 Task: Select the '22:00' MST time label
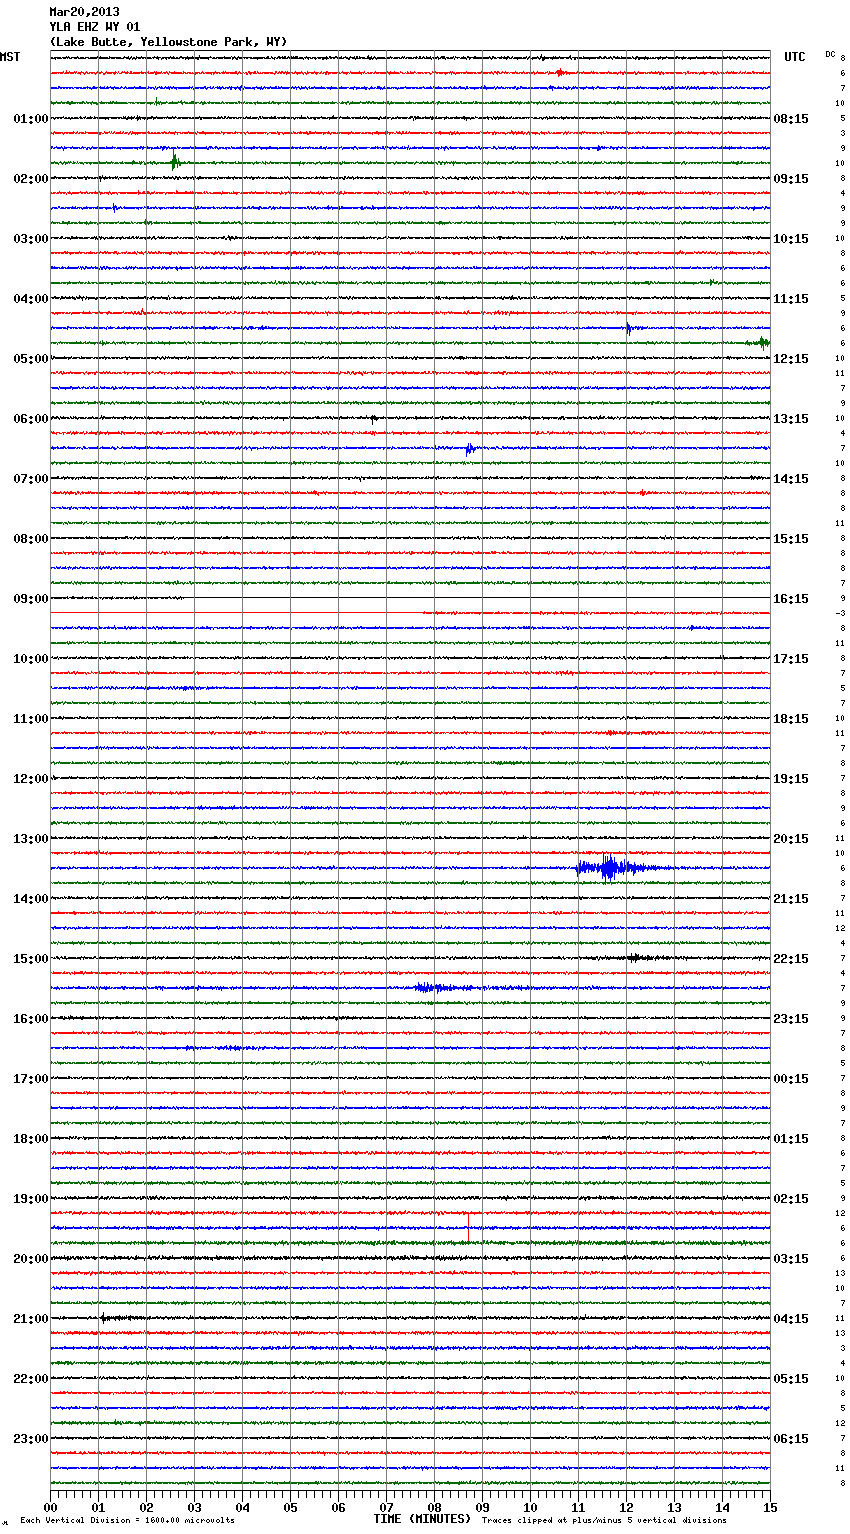(31, 1379)
